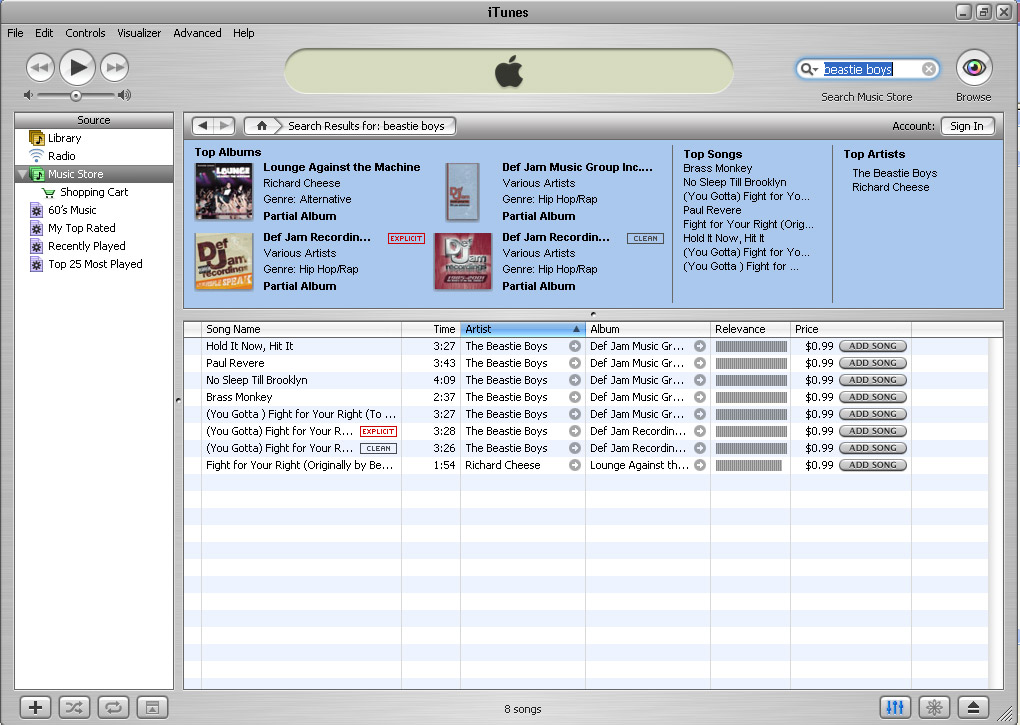Click in the search music store field
The image size is (1020, 725).
[870, 69]
